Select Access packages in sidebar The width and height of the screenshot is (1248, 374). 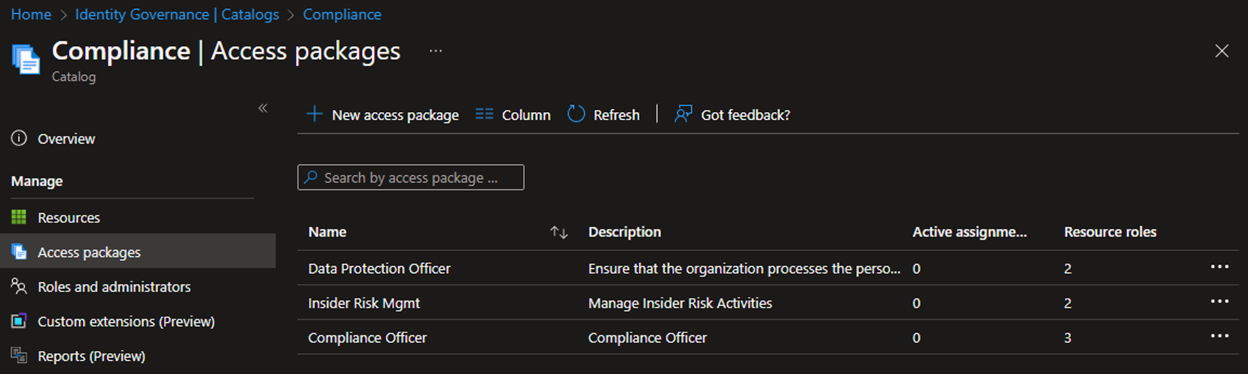click(x=137, y=252)
